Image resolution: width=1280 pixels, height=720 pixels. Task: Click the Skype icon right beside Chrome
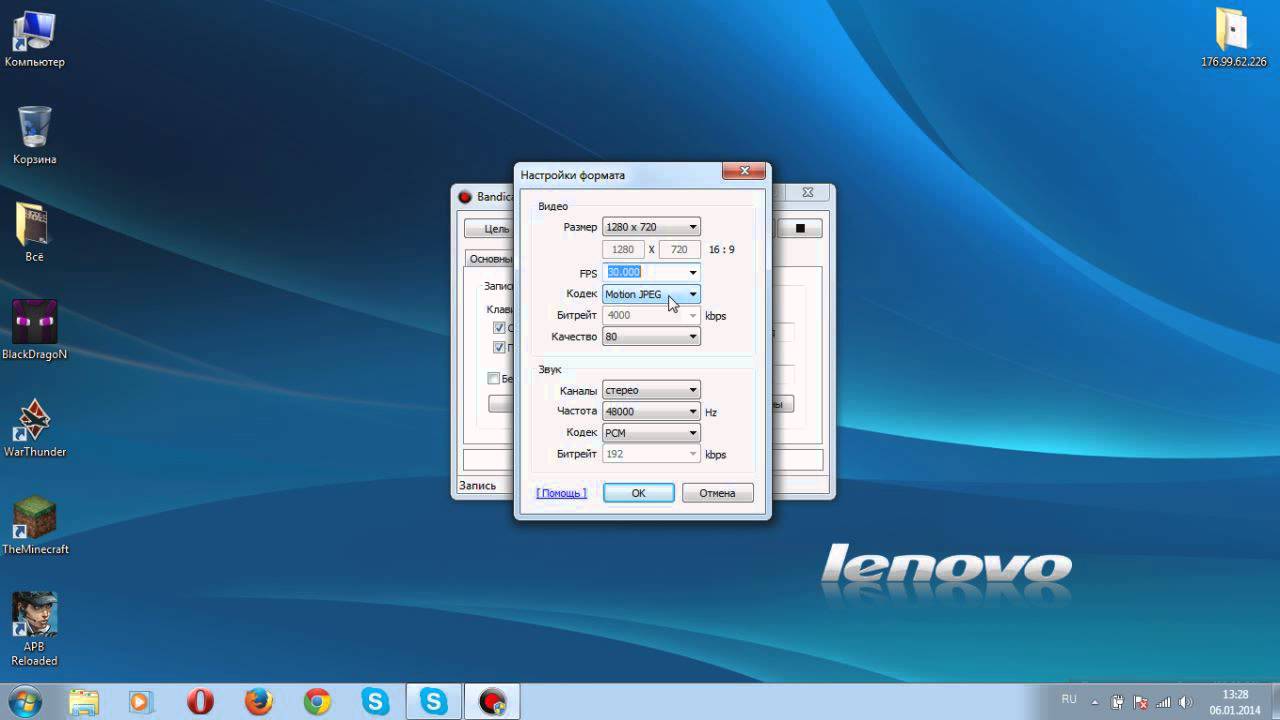tap(375, 702)
